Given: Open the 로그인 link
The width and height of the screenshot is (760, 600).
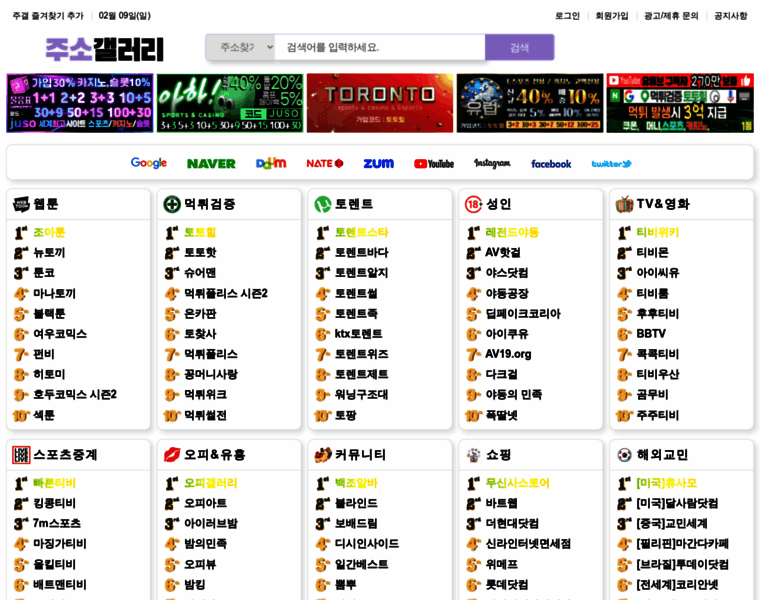Looking at the screenshot, I should [x=567, y=16].
